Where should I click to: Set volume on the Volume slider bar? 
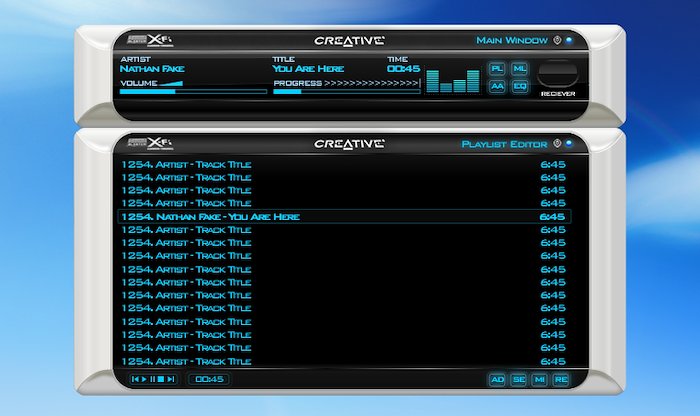193,92
